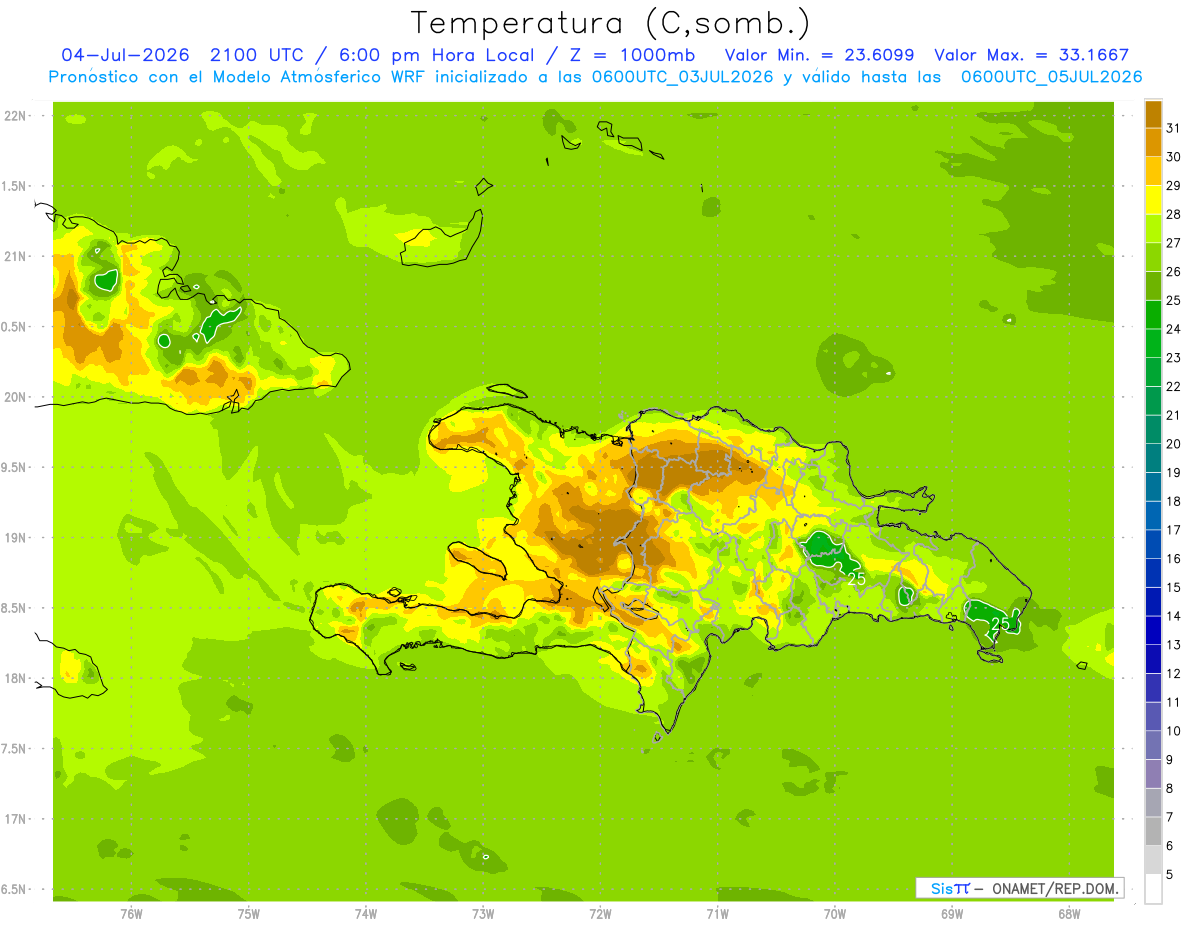Click the legend band between 26 and 27
Screen dimensions: 1200x927
click(1153, 258)
